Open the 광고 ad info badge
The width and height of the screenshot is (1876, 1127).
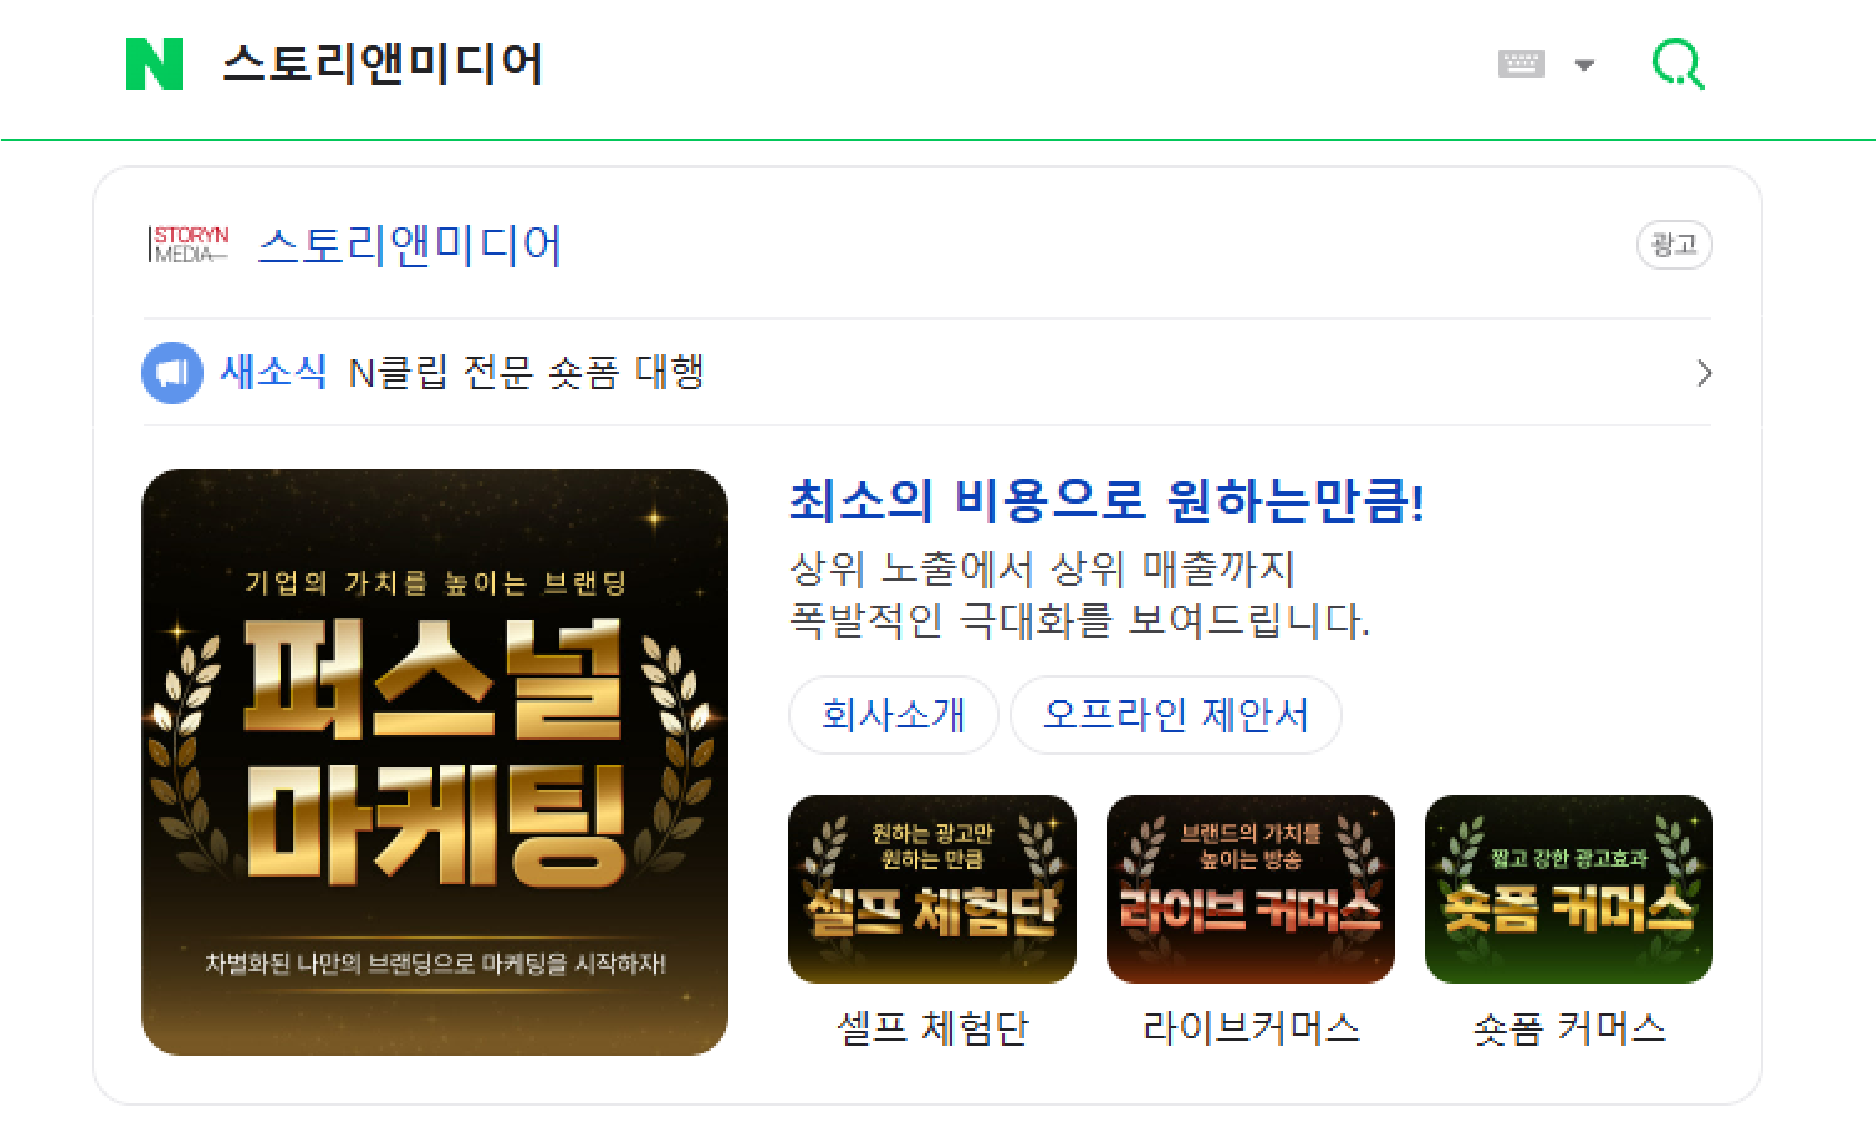click(x=1674, y=245)
